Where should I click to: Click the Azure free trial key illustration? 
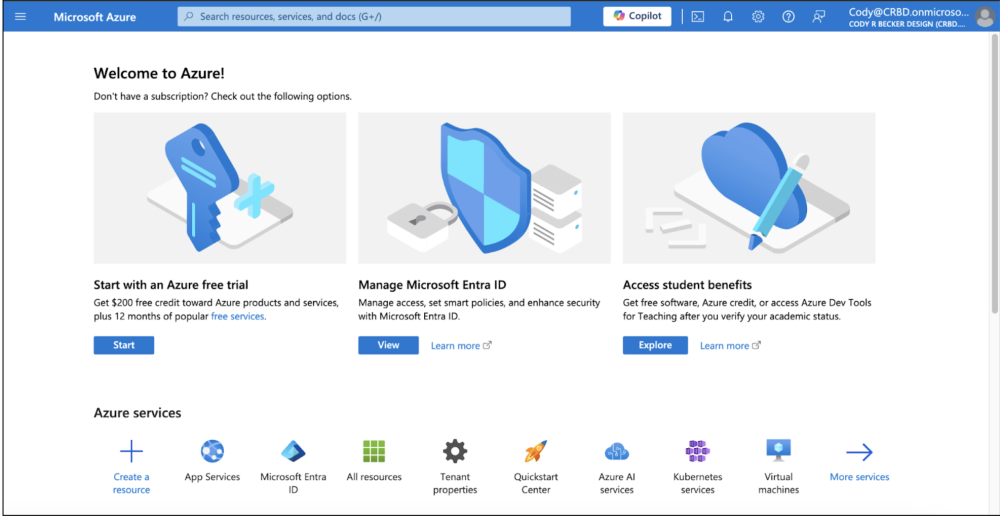220,188
